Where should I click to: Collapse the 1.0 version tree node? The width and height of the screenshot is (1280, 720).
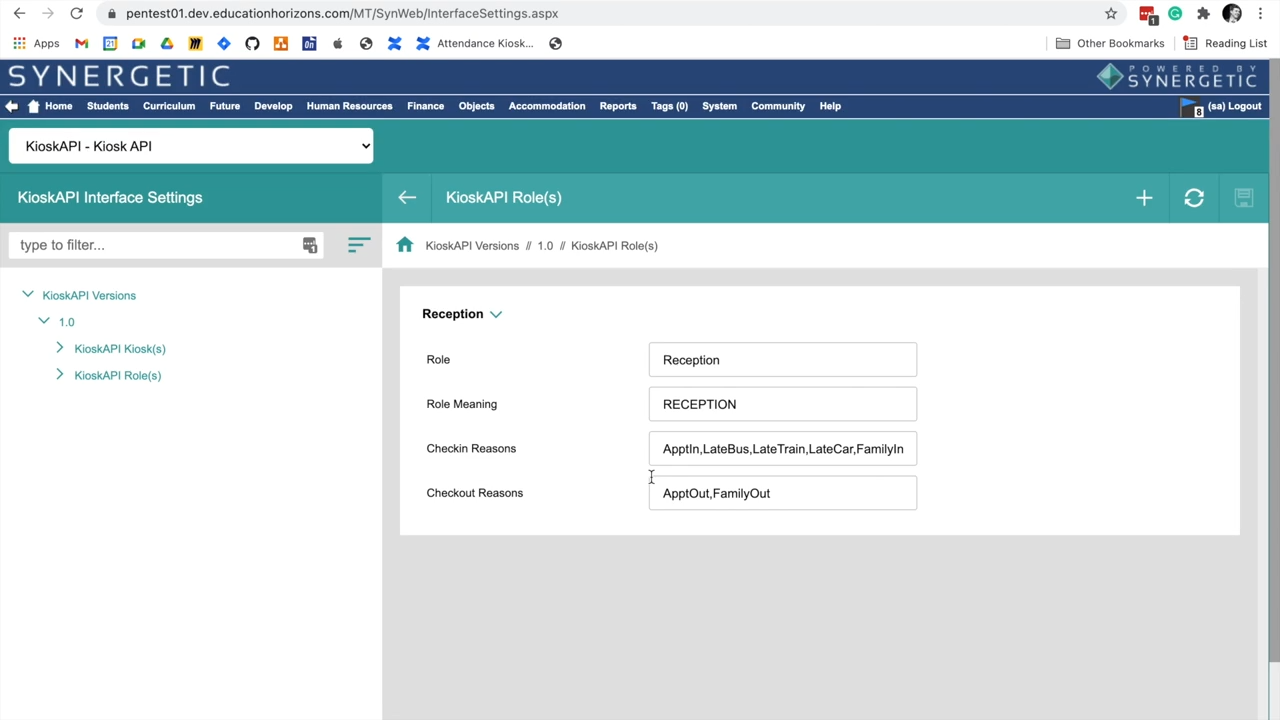[44, 321]
